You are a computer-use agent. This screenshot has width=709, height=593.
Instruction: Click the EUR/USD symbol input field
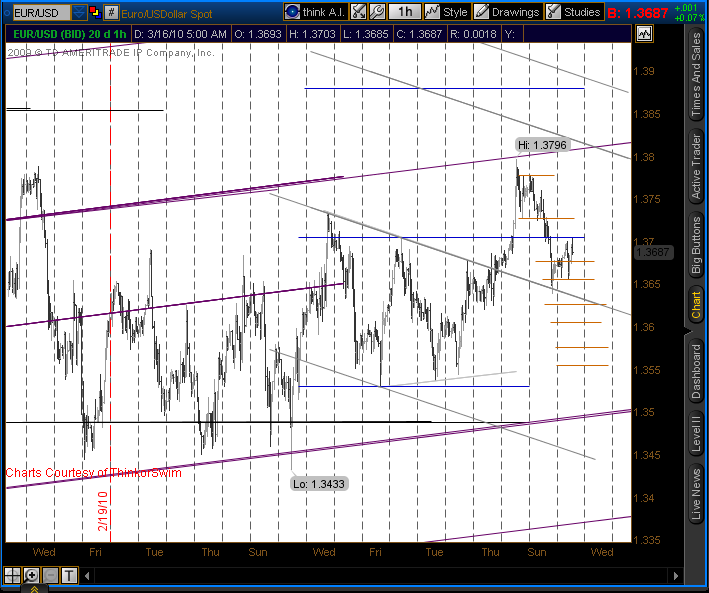pyautogui.click(x=42, y=13)
